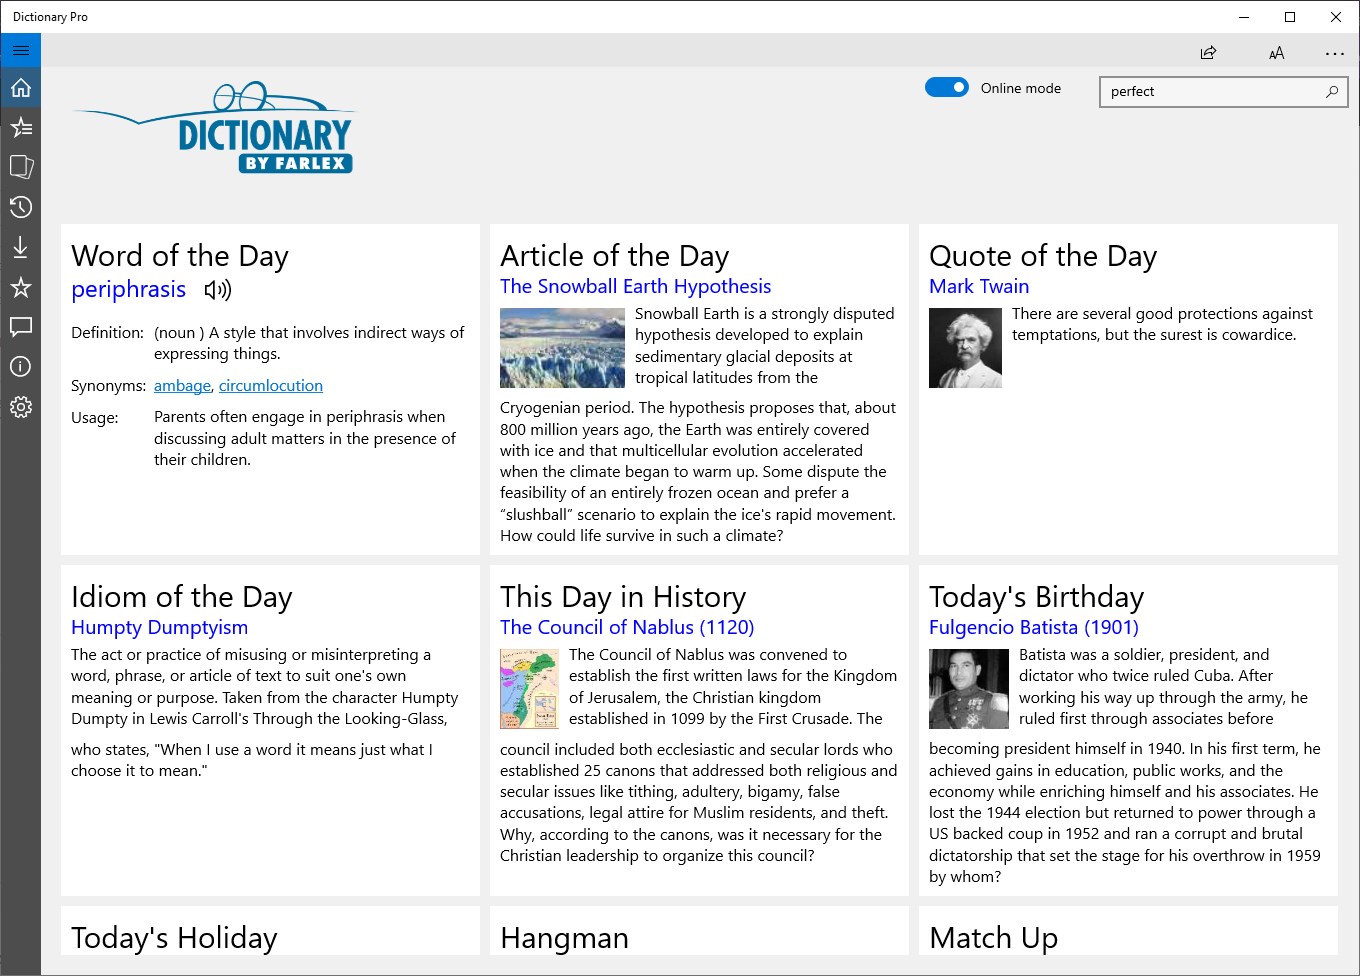Click the search box containing perfect
This screenshot has height=976, width=1360.
[1210, 91]
